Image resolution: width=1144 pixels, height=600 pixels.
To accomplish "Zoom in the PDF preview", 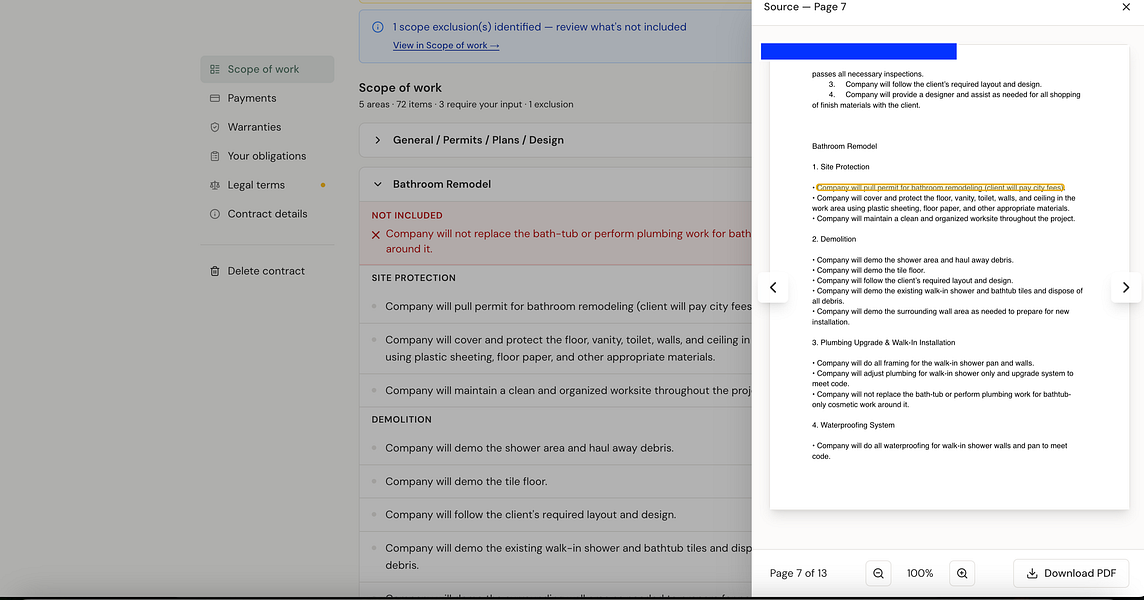I will click(962, 573).
